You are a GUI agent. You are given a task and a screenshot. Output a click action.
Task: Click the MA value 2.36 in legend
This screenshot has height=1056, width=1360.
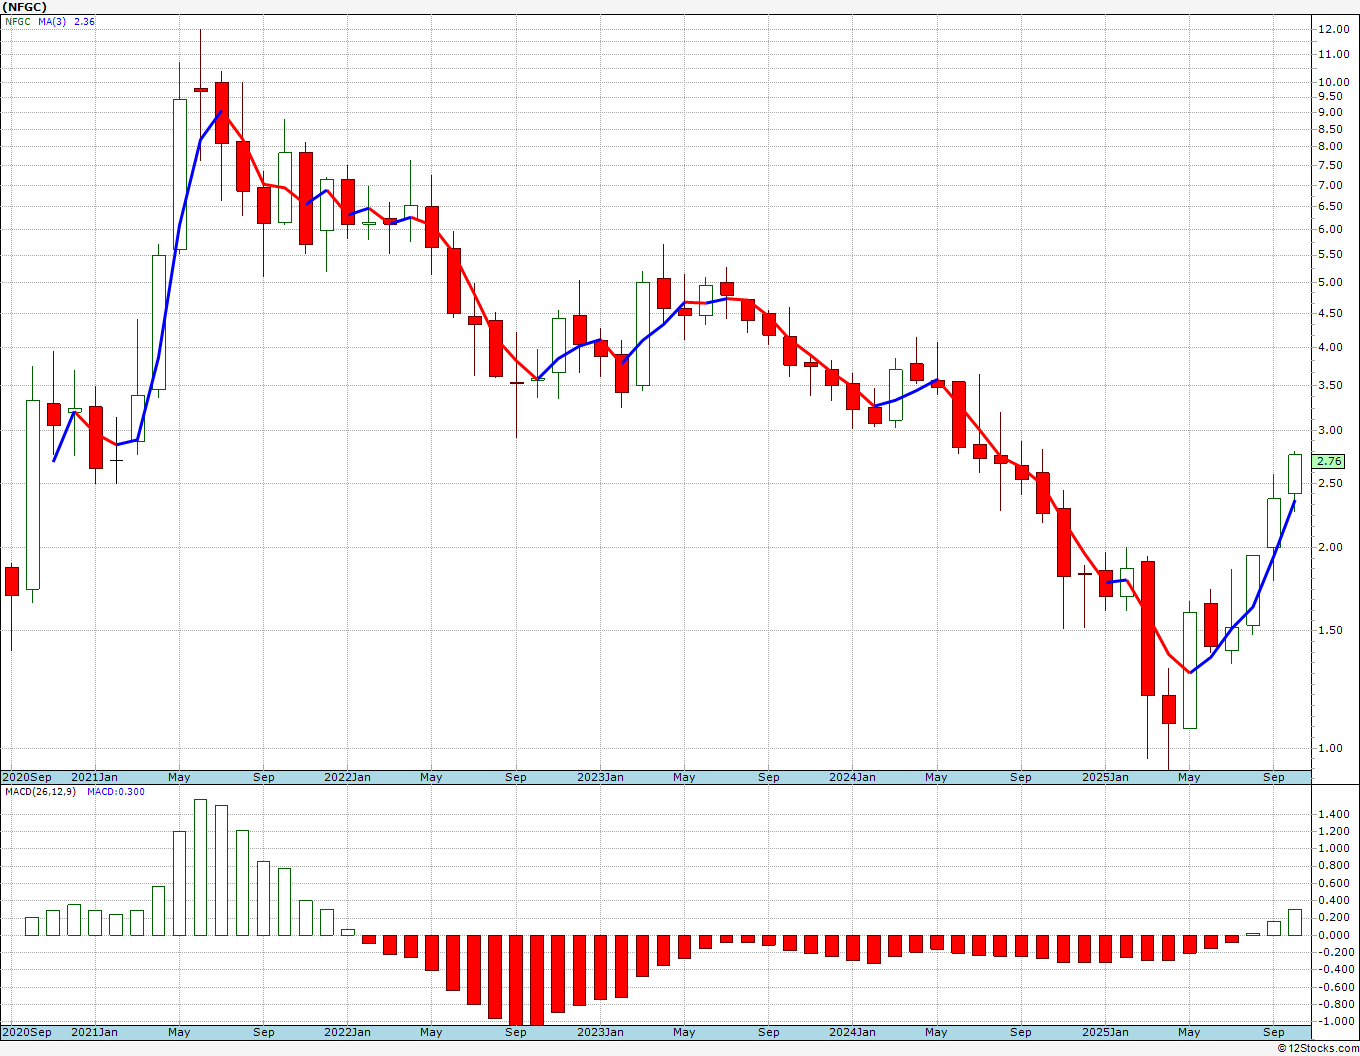pos(85,21)
